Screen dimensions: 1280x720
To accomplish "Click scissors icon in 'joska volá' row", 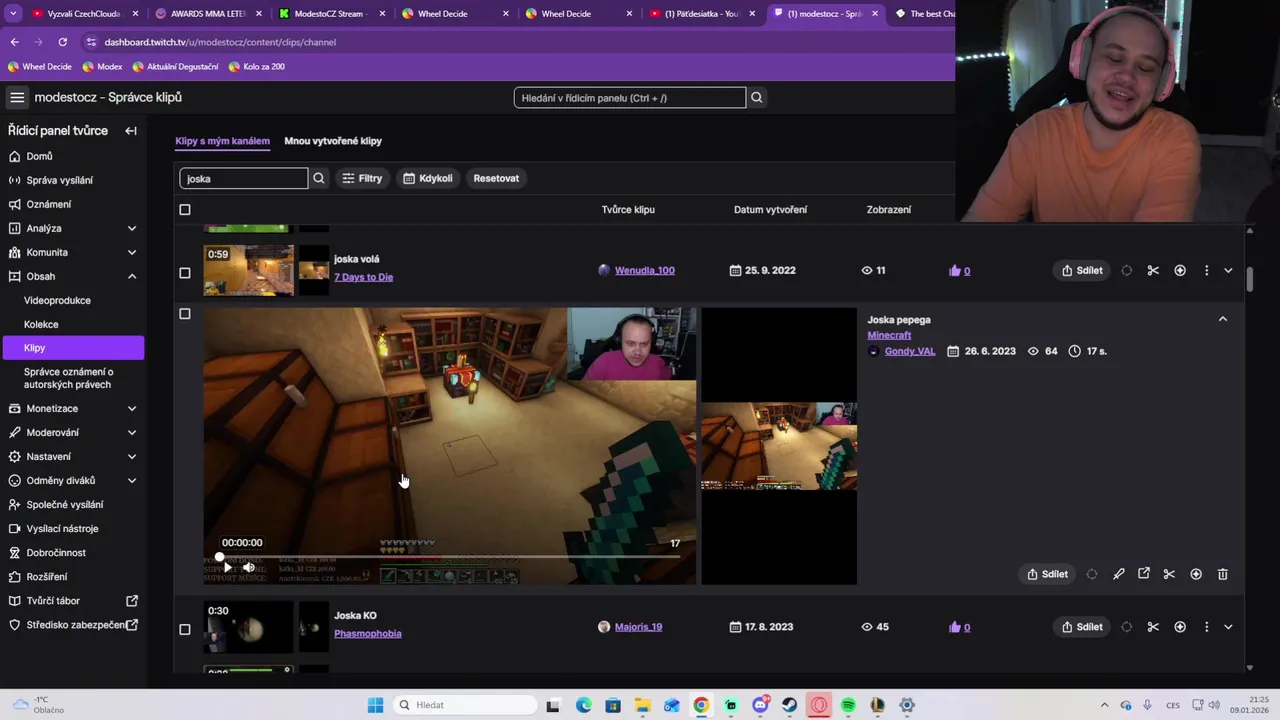I will coord(1153,270).
